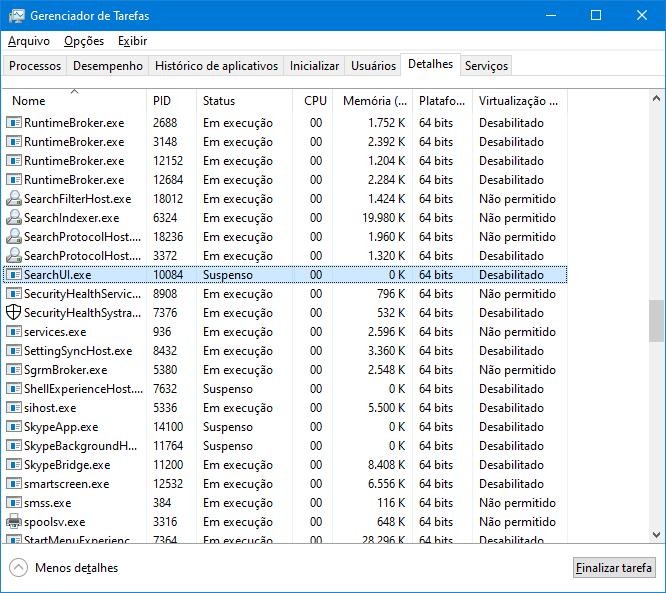Click the SecurityHealthSystray shield icon
Screen dimensions: 666x593
click(x=14, y=313)
